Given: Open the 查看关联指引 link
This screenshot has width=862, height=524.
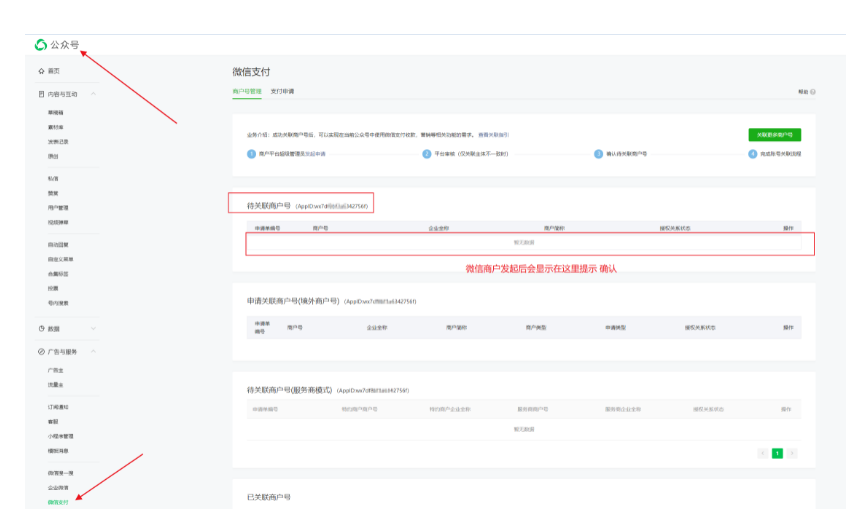Looking at the screenshot, I should click(x=493, y=135).
